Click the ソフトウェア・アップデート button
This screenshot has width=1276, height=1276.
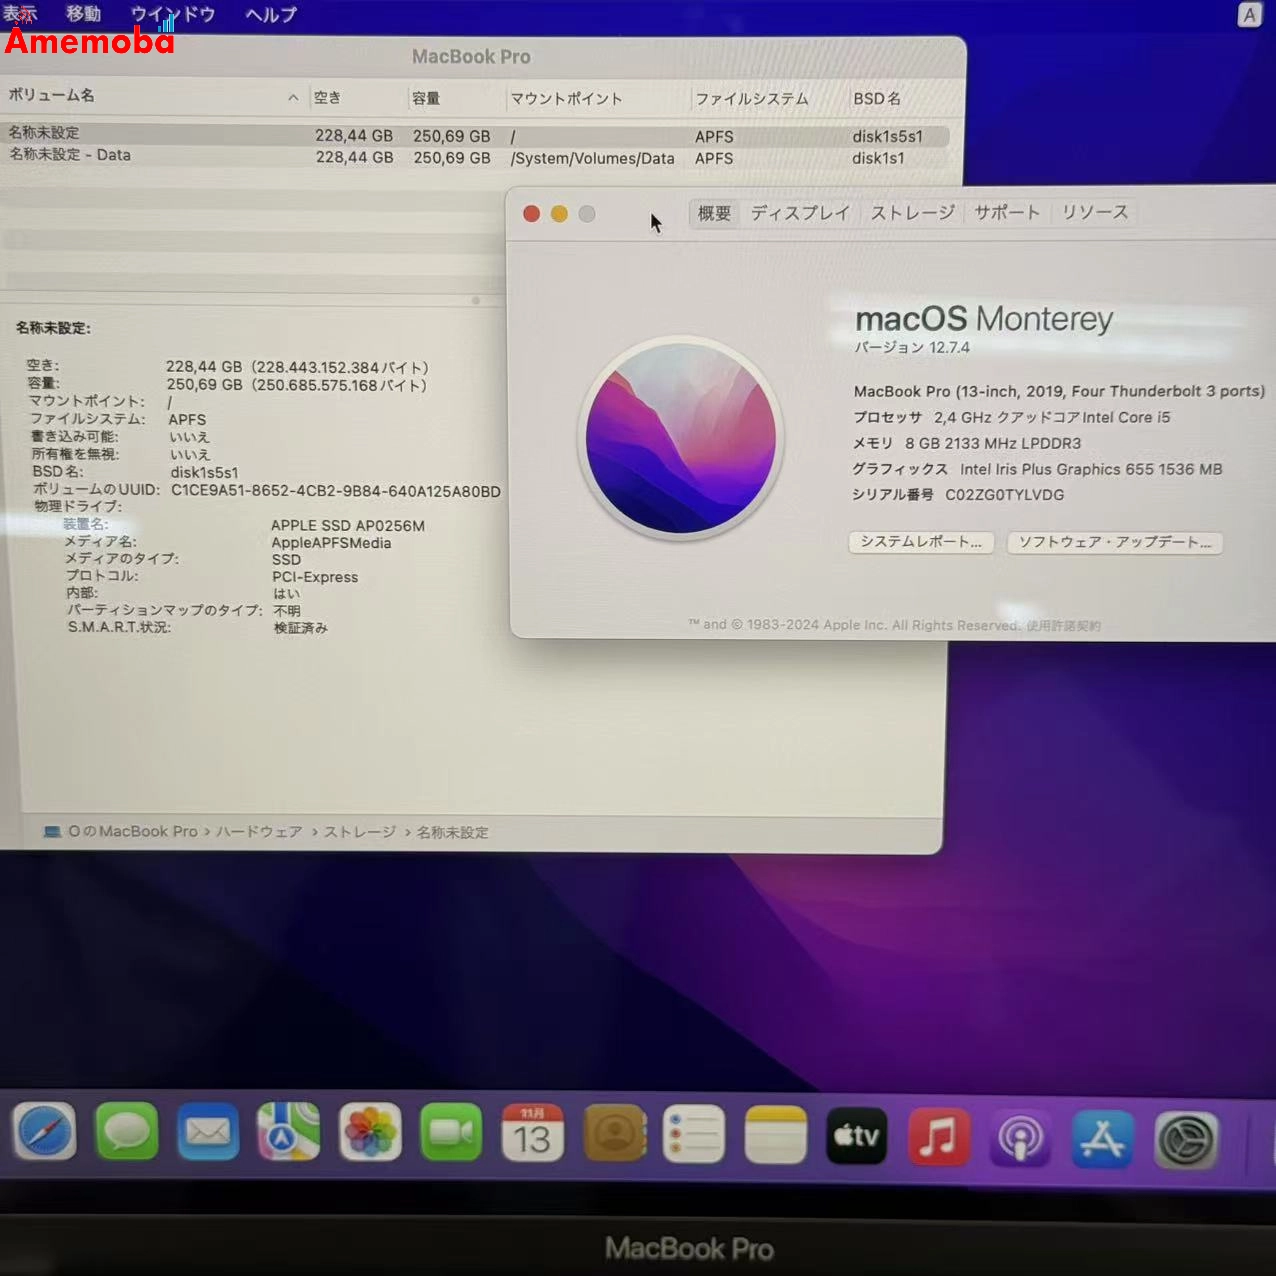pyautogui.click(x=1114, y=542)
